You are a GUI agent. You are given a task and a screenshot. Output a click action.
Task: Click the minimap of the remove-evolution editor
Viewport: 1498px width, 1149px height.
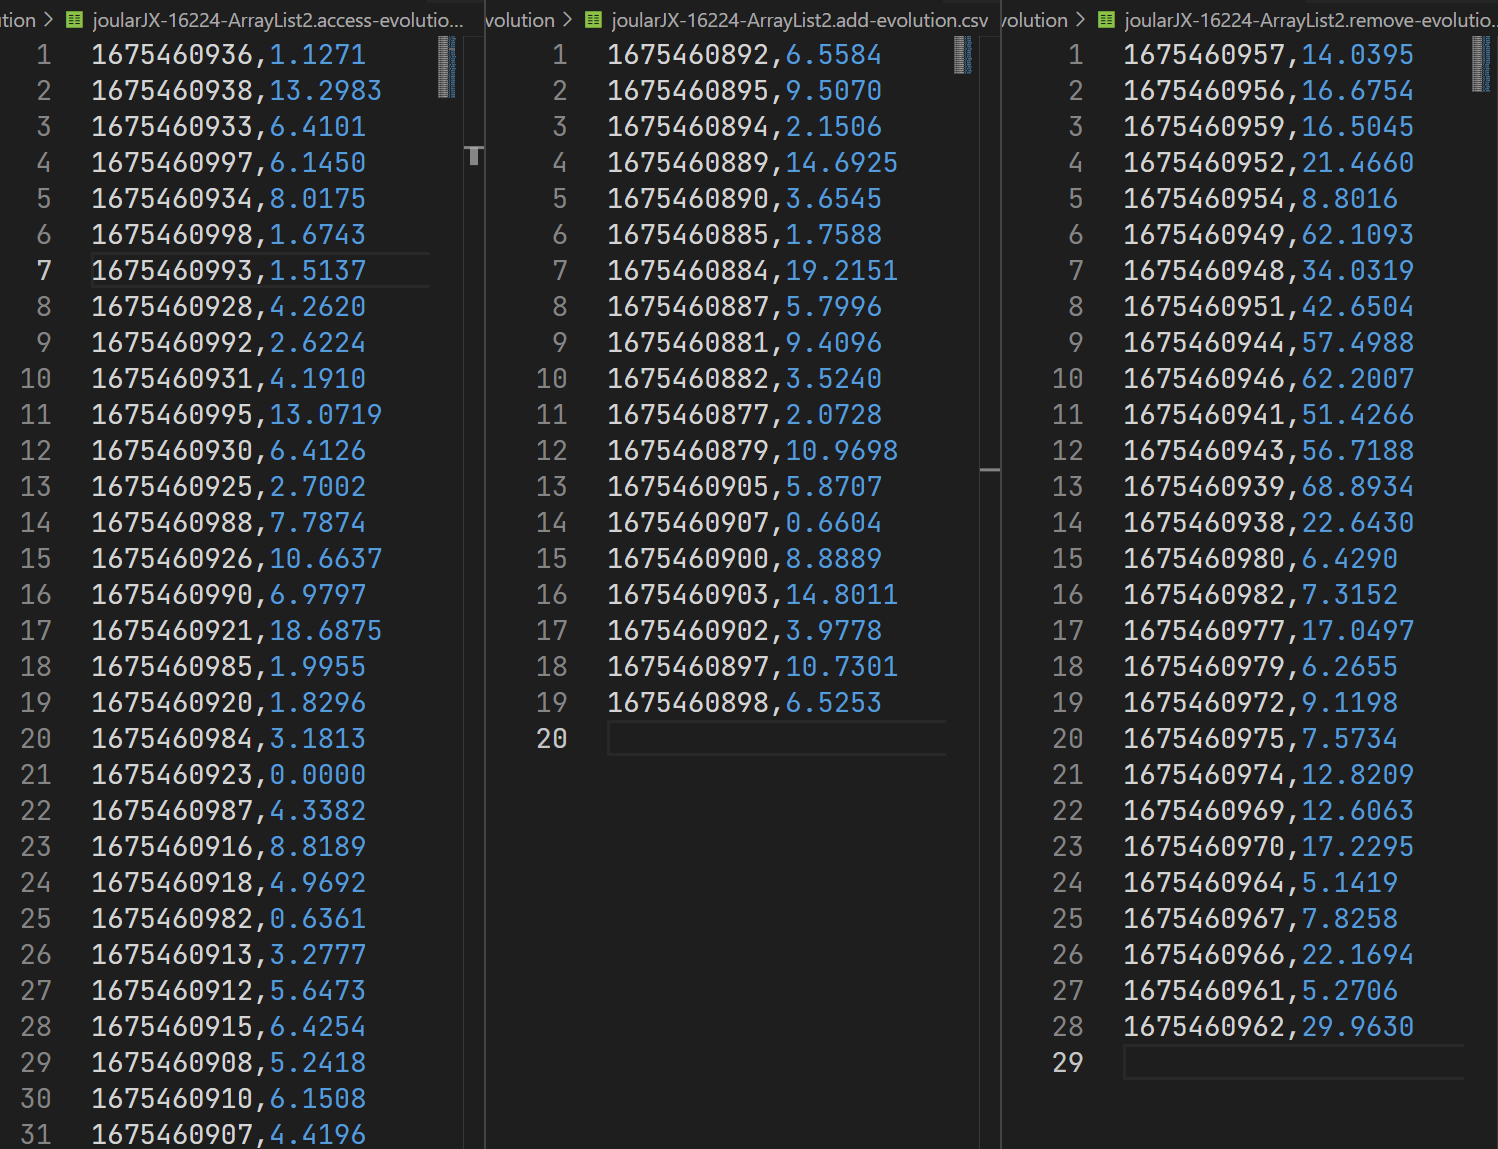coord(1481,64)
